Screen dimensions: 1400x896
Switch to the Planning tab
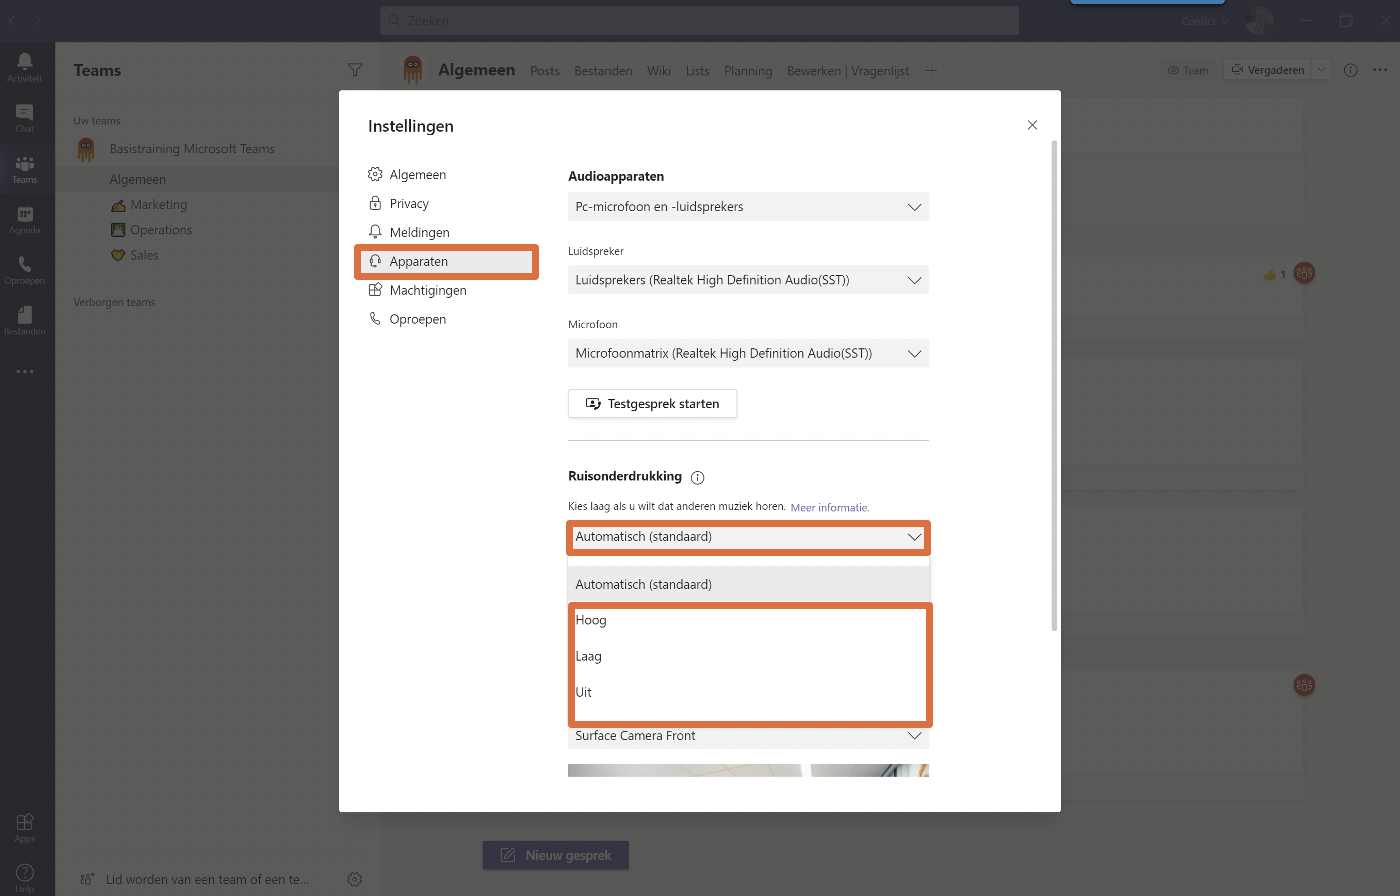(748, 71)
